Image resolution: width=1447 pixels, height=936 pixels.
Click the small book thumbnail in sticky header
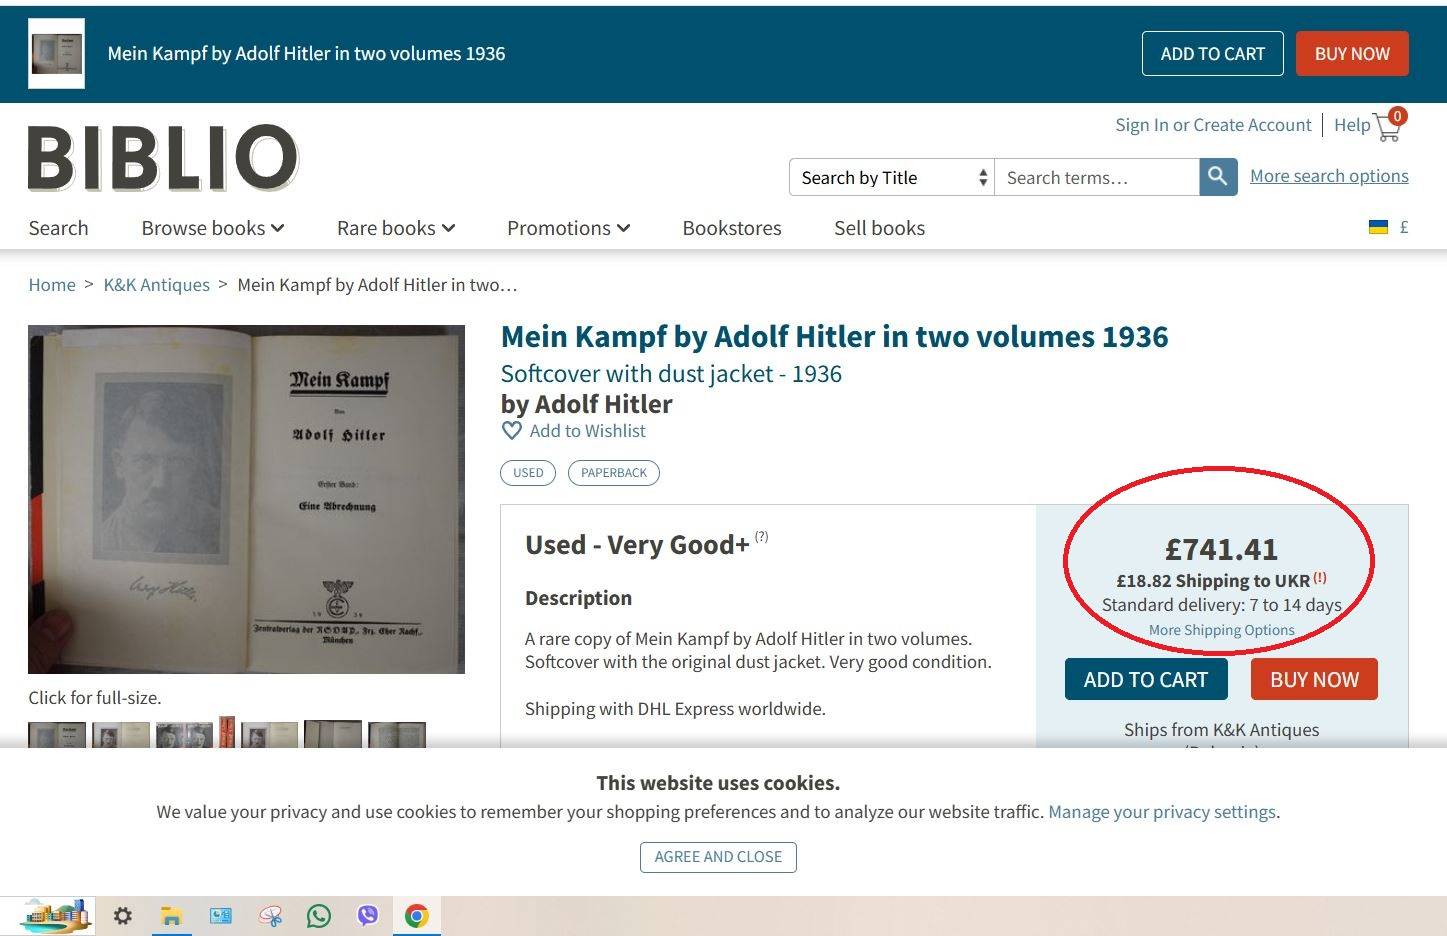(x=56, y=53)
